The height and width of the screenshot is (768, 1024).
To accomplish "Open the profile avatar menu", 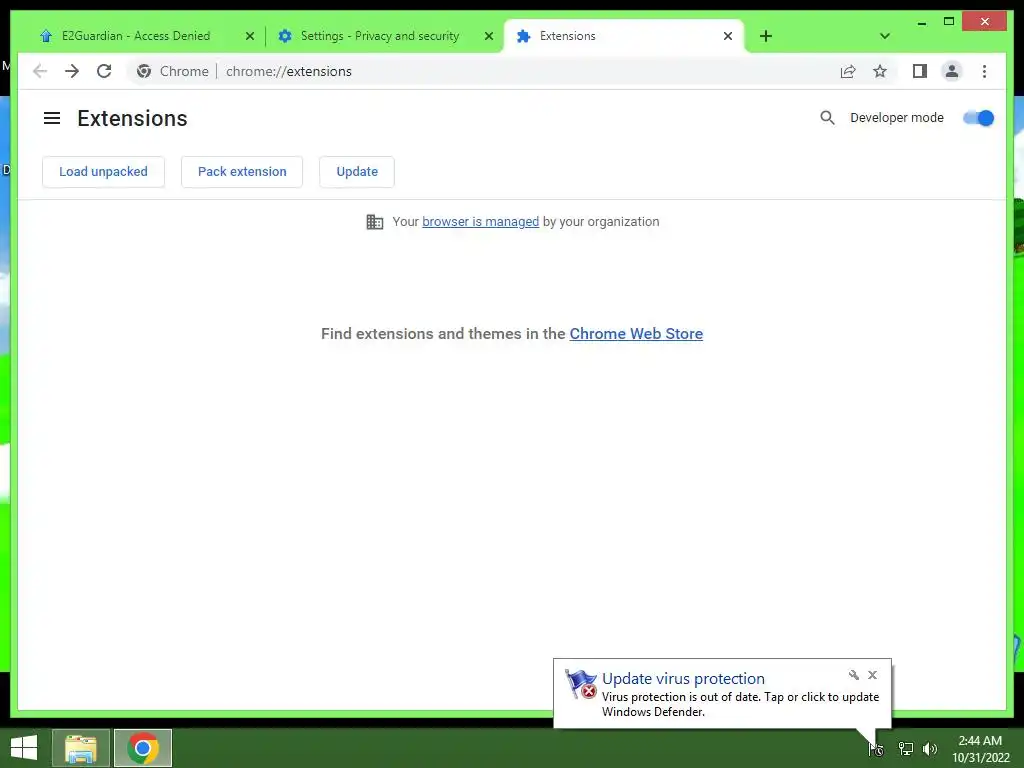I will pyautogui.click(x=952, y=71).
